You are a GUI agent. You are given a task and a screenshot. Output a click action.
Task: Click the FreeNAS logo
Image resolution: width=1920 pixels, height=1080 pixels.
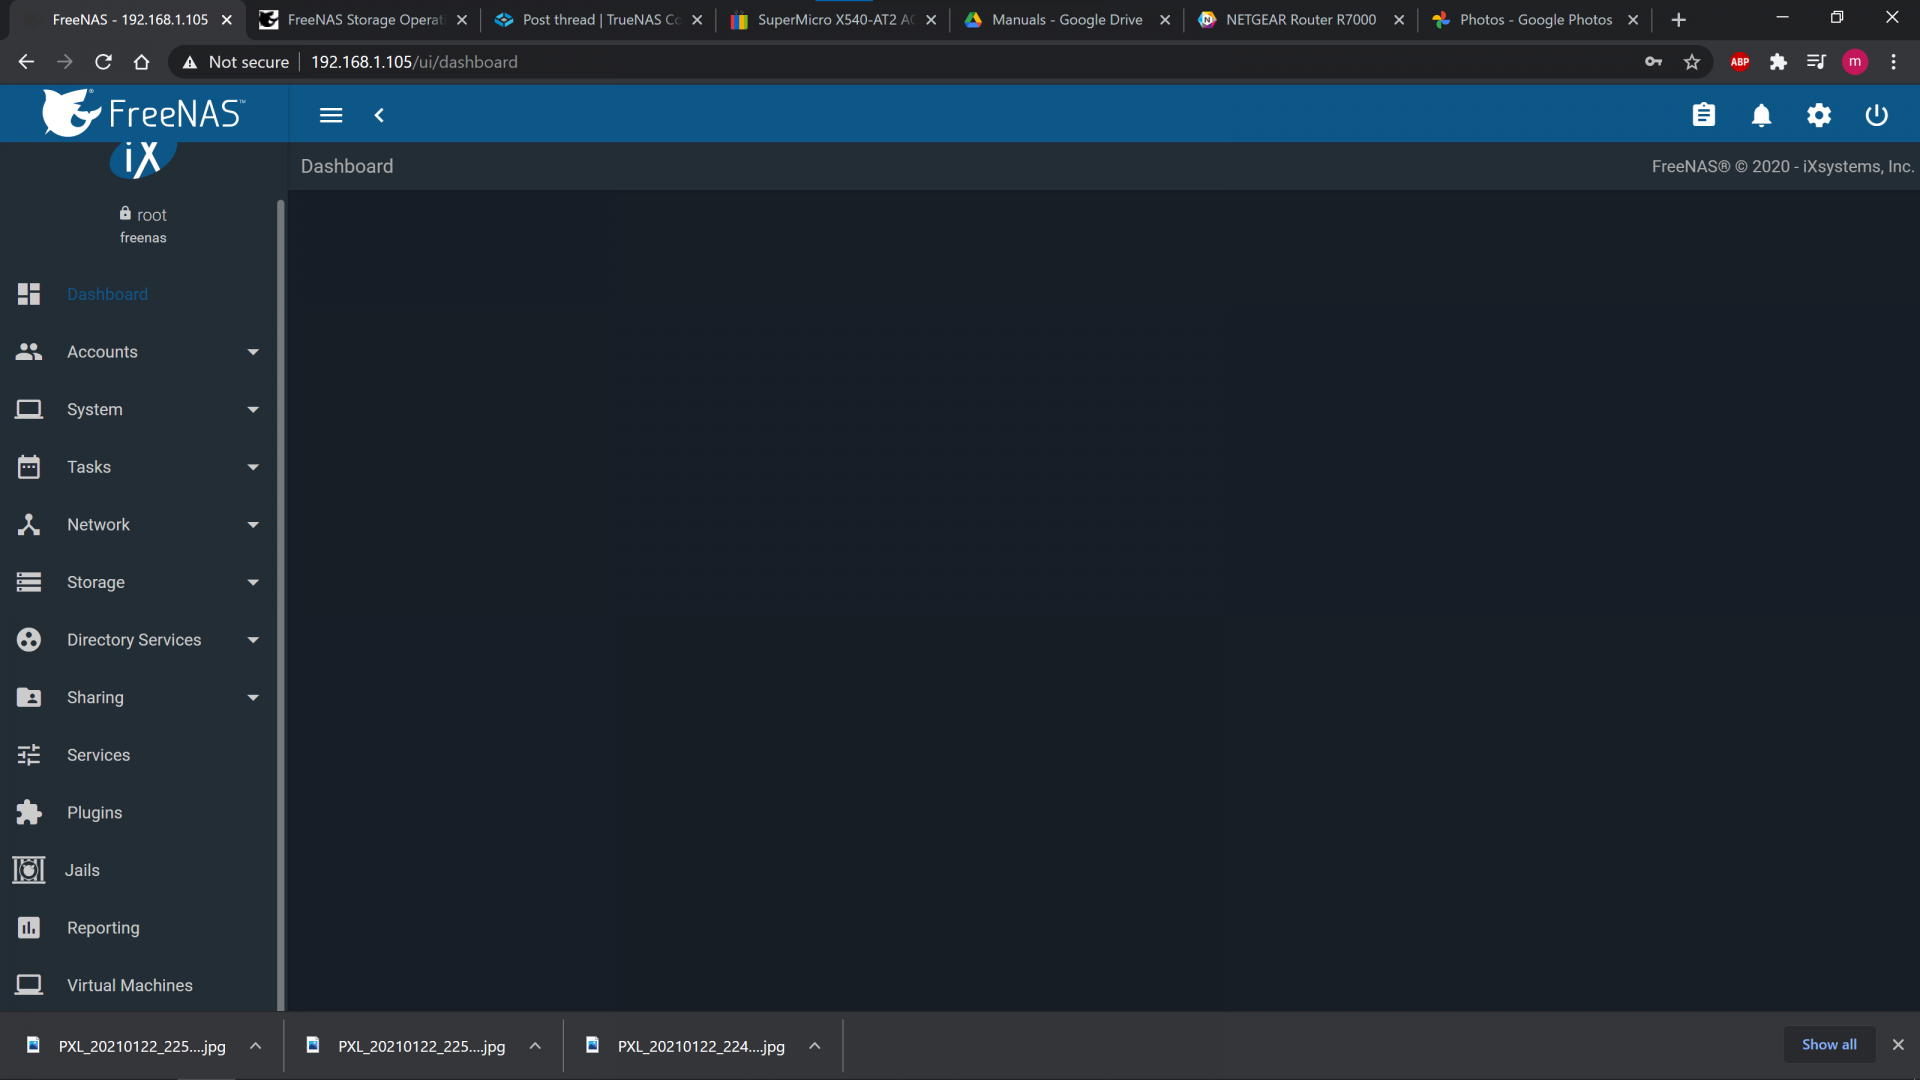(x=143, y=113)
